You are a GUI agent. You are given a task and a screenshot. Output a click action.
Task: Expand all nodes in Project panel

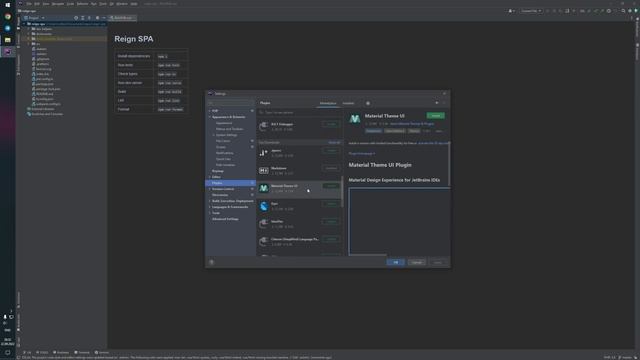click(82, 18)
